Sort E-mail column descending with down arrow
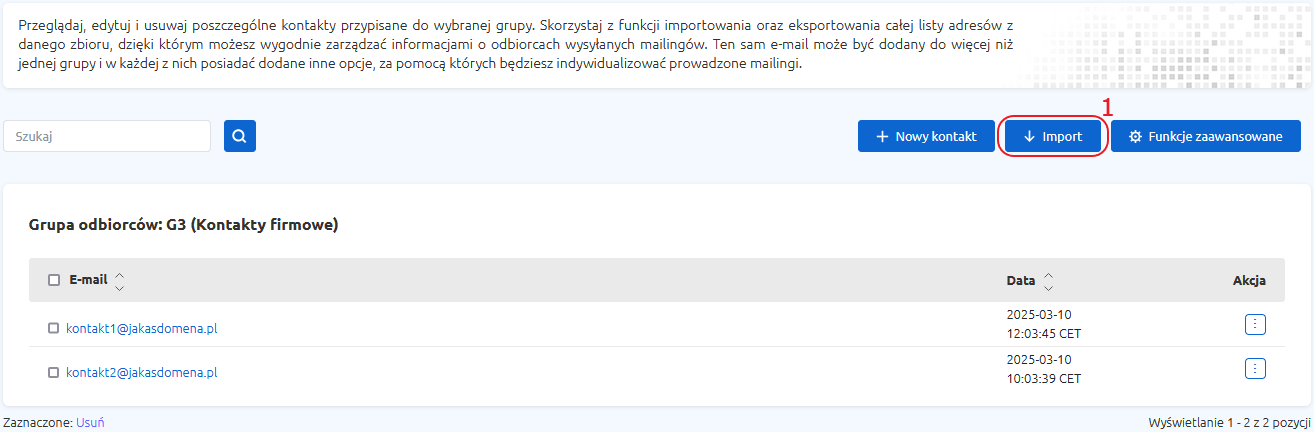Screen dimensions: 1314x432 pos(120,287)
